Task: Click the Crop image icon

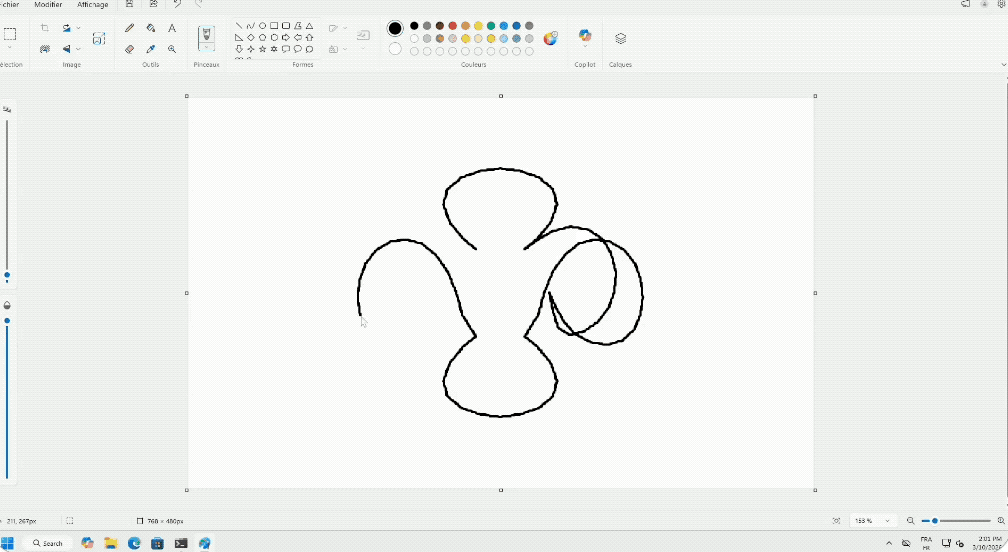Action: (44, 28)
